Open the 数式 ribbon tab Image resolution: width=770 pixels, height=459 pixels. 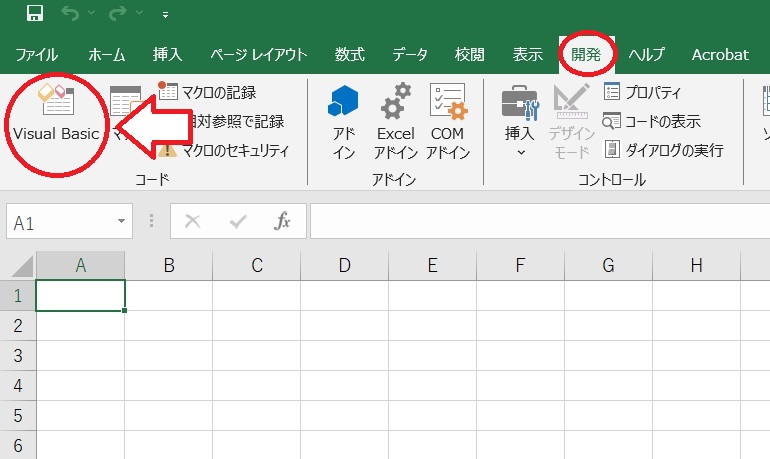350,54
